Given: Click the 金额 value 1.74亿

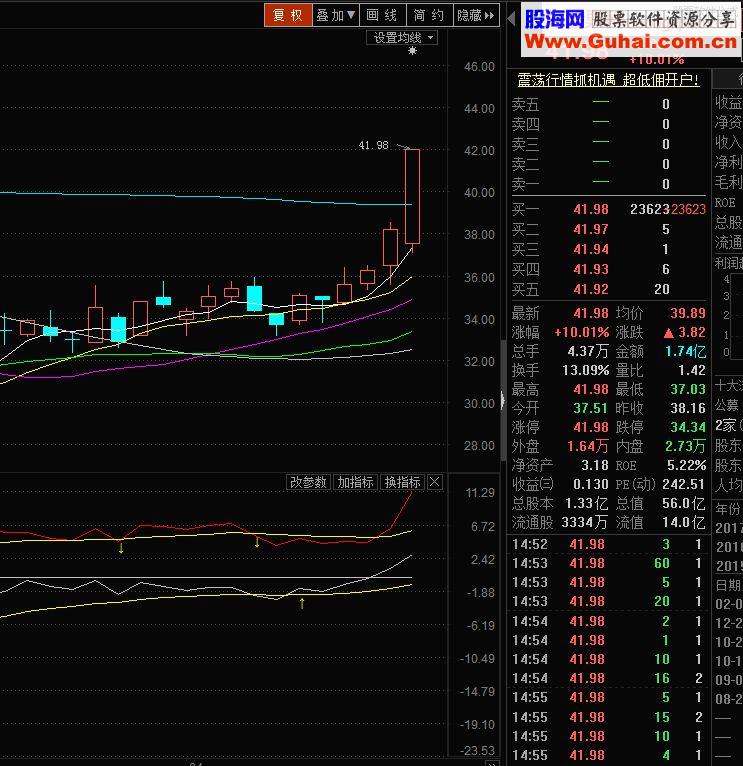Looking at the screenshot, I should [685, 352].
